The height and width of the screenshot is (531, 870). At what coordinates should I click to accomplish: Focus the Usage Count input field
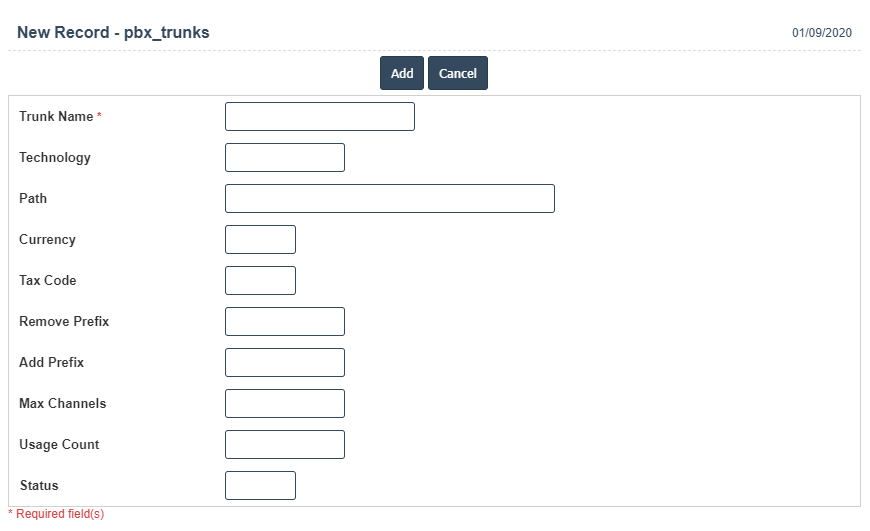pos(285,445)
